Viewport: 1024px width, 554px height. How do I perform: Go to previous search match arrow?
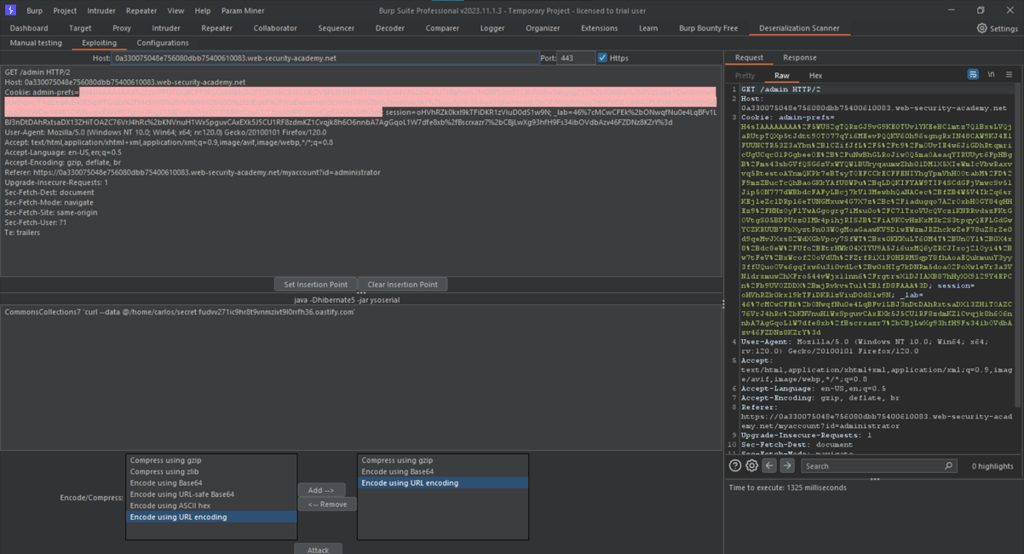[770, 466]
